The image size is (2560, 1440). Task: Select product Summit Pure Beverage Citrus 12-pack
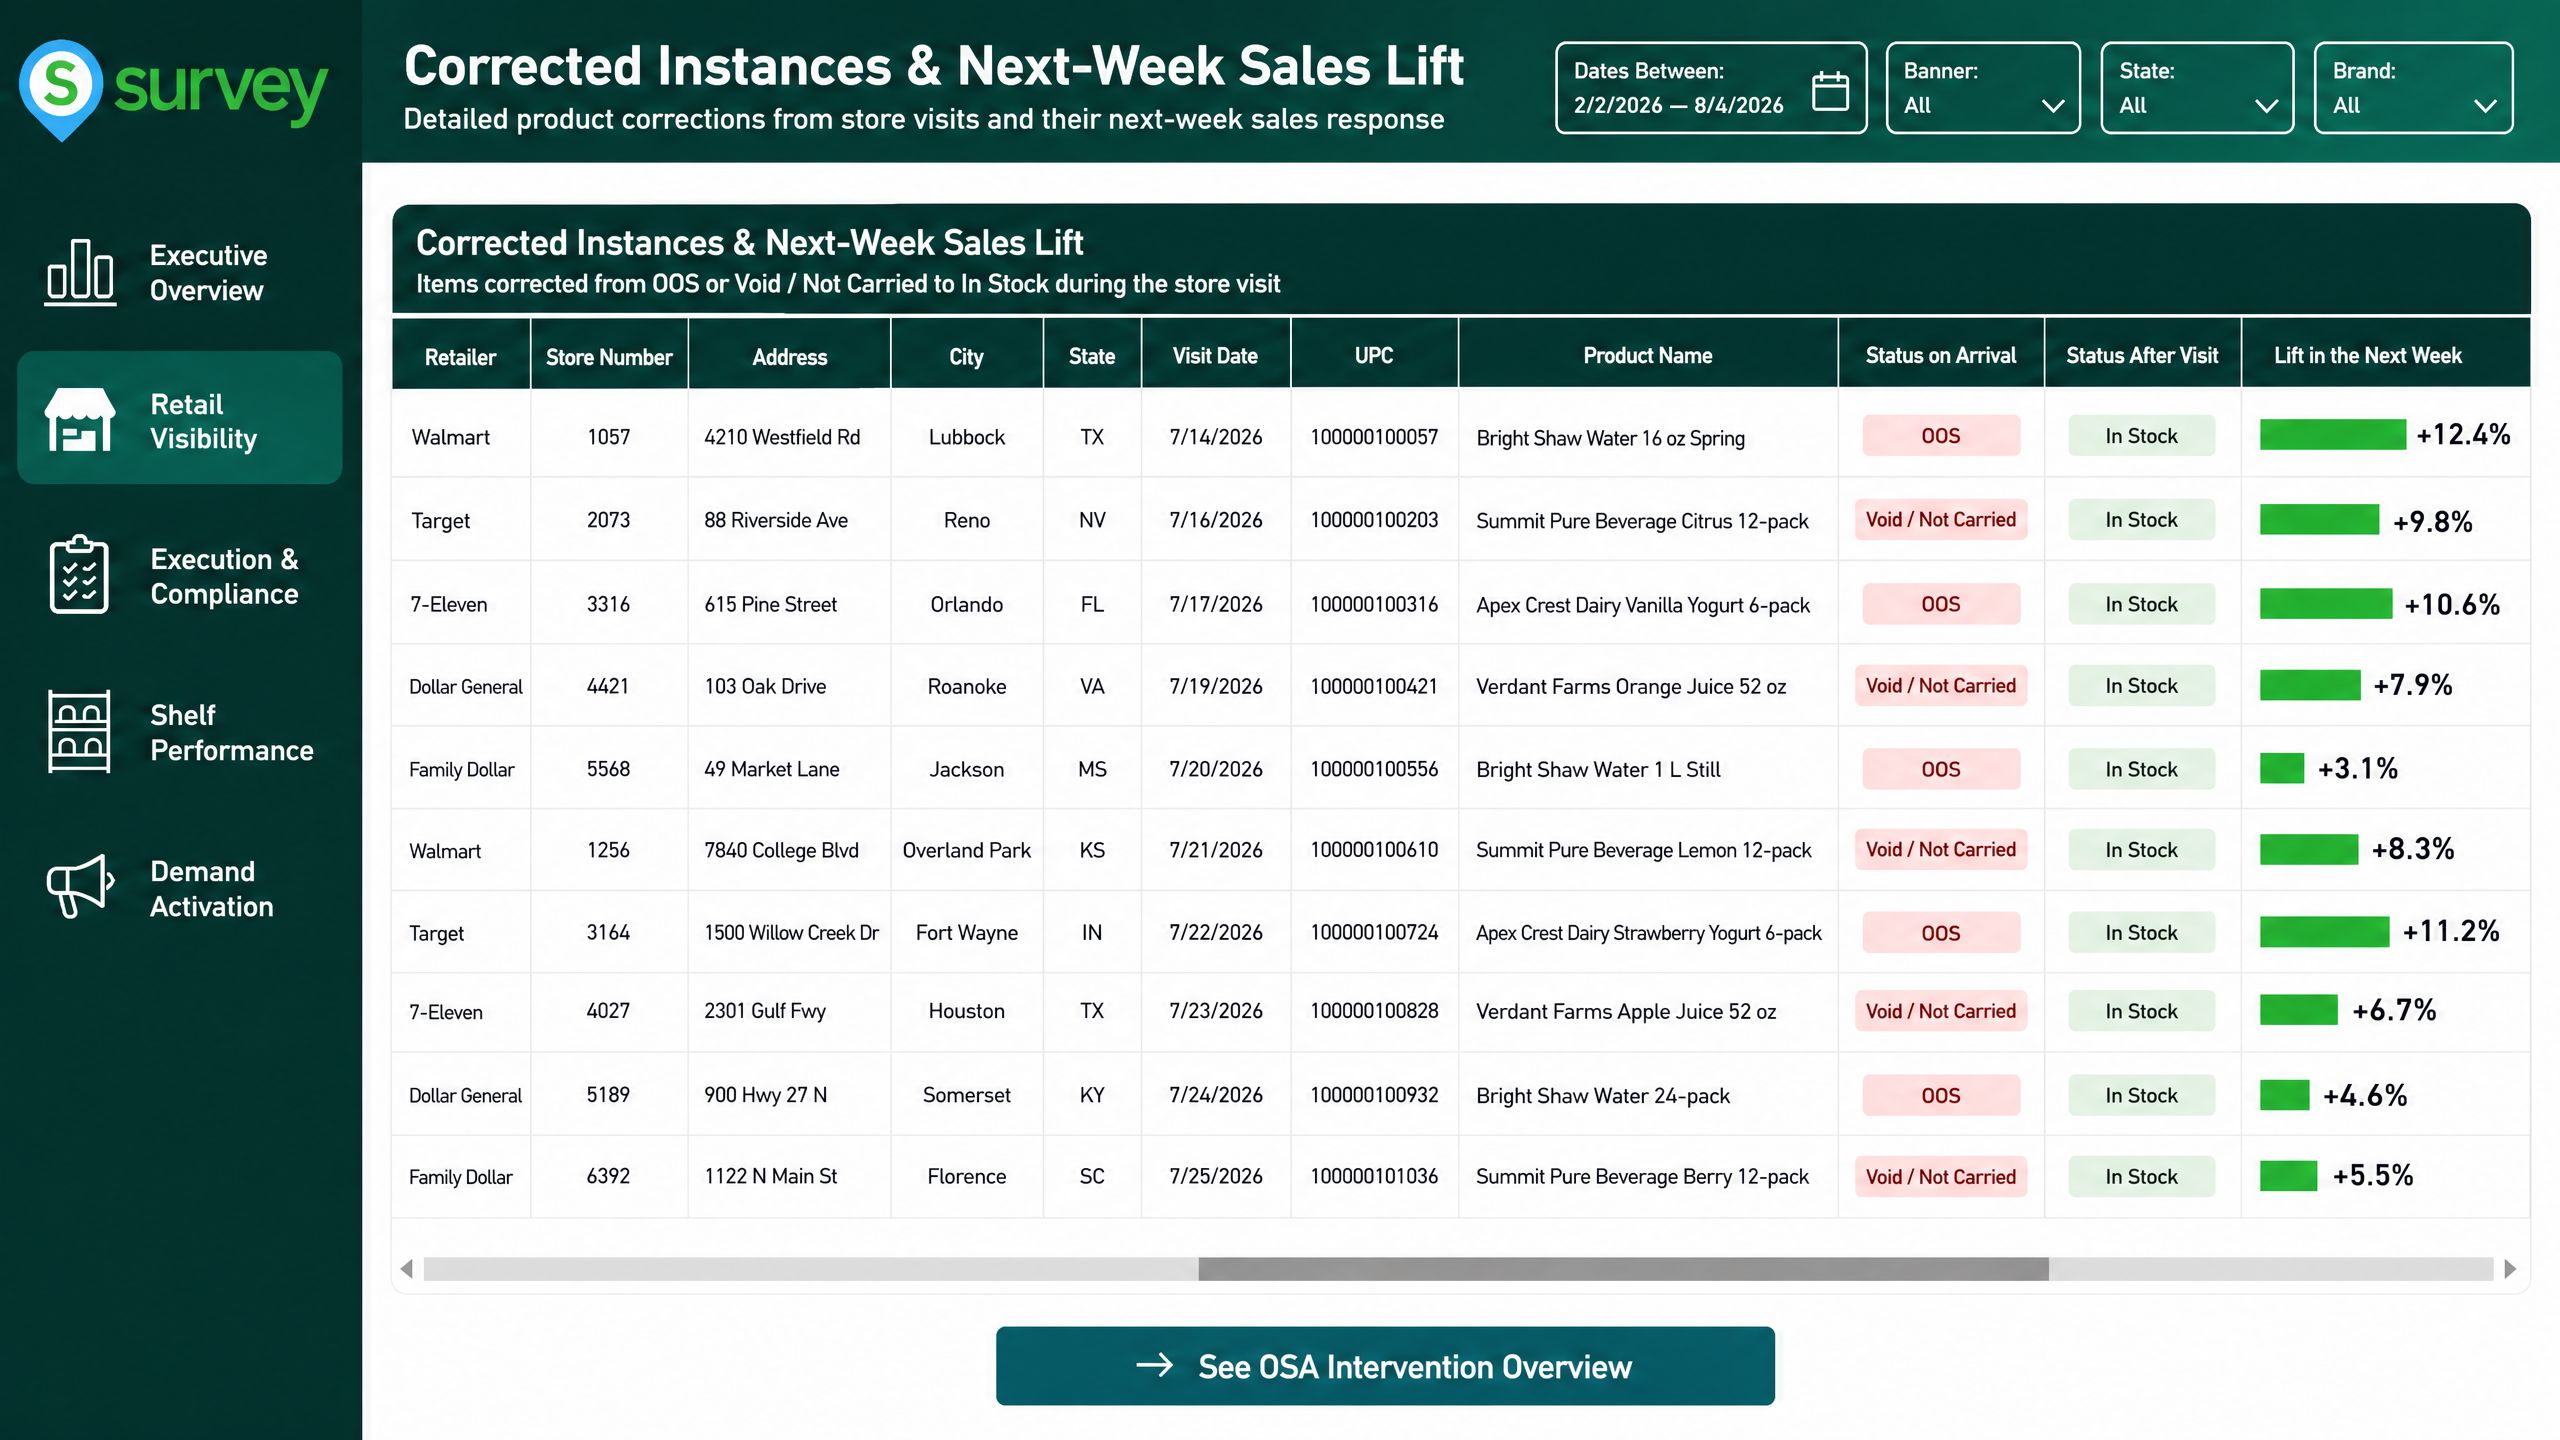1642,521
